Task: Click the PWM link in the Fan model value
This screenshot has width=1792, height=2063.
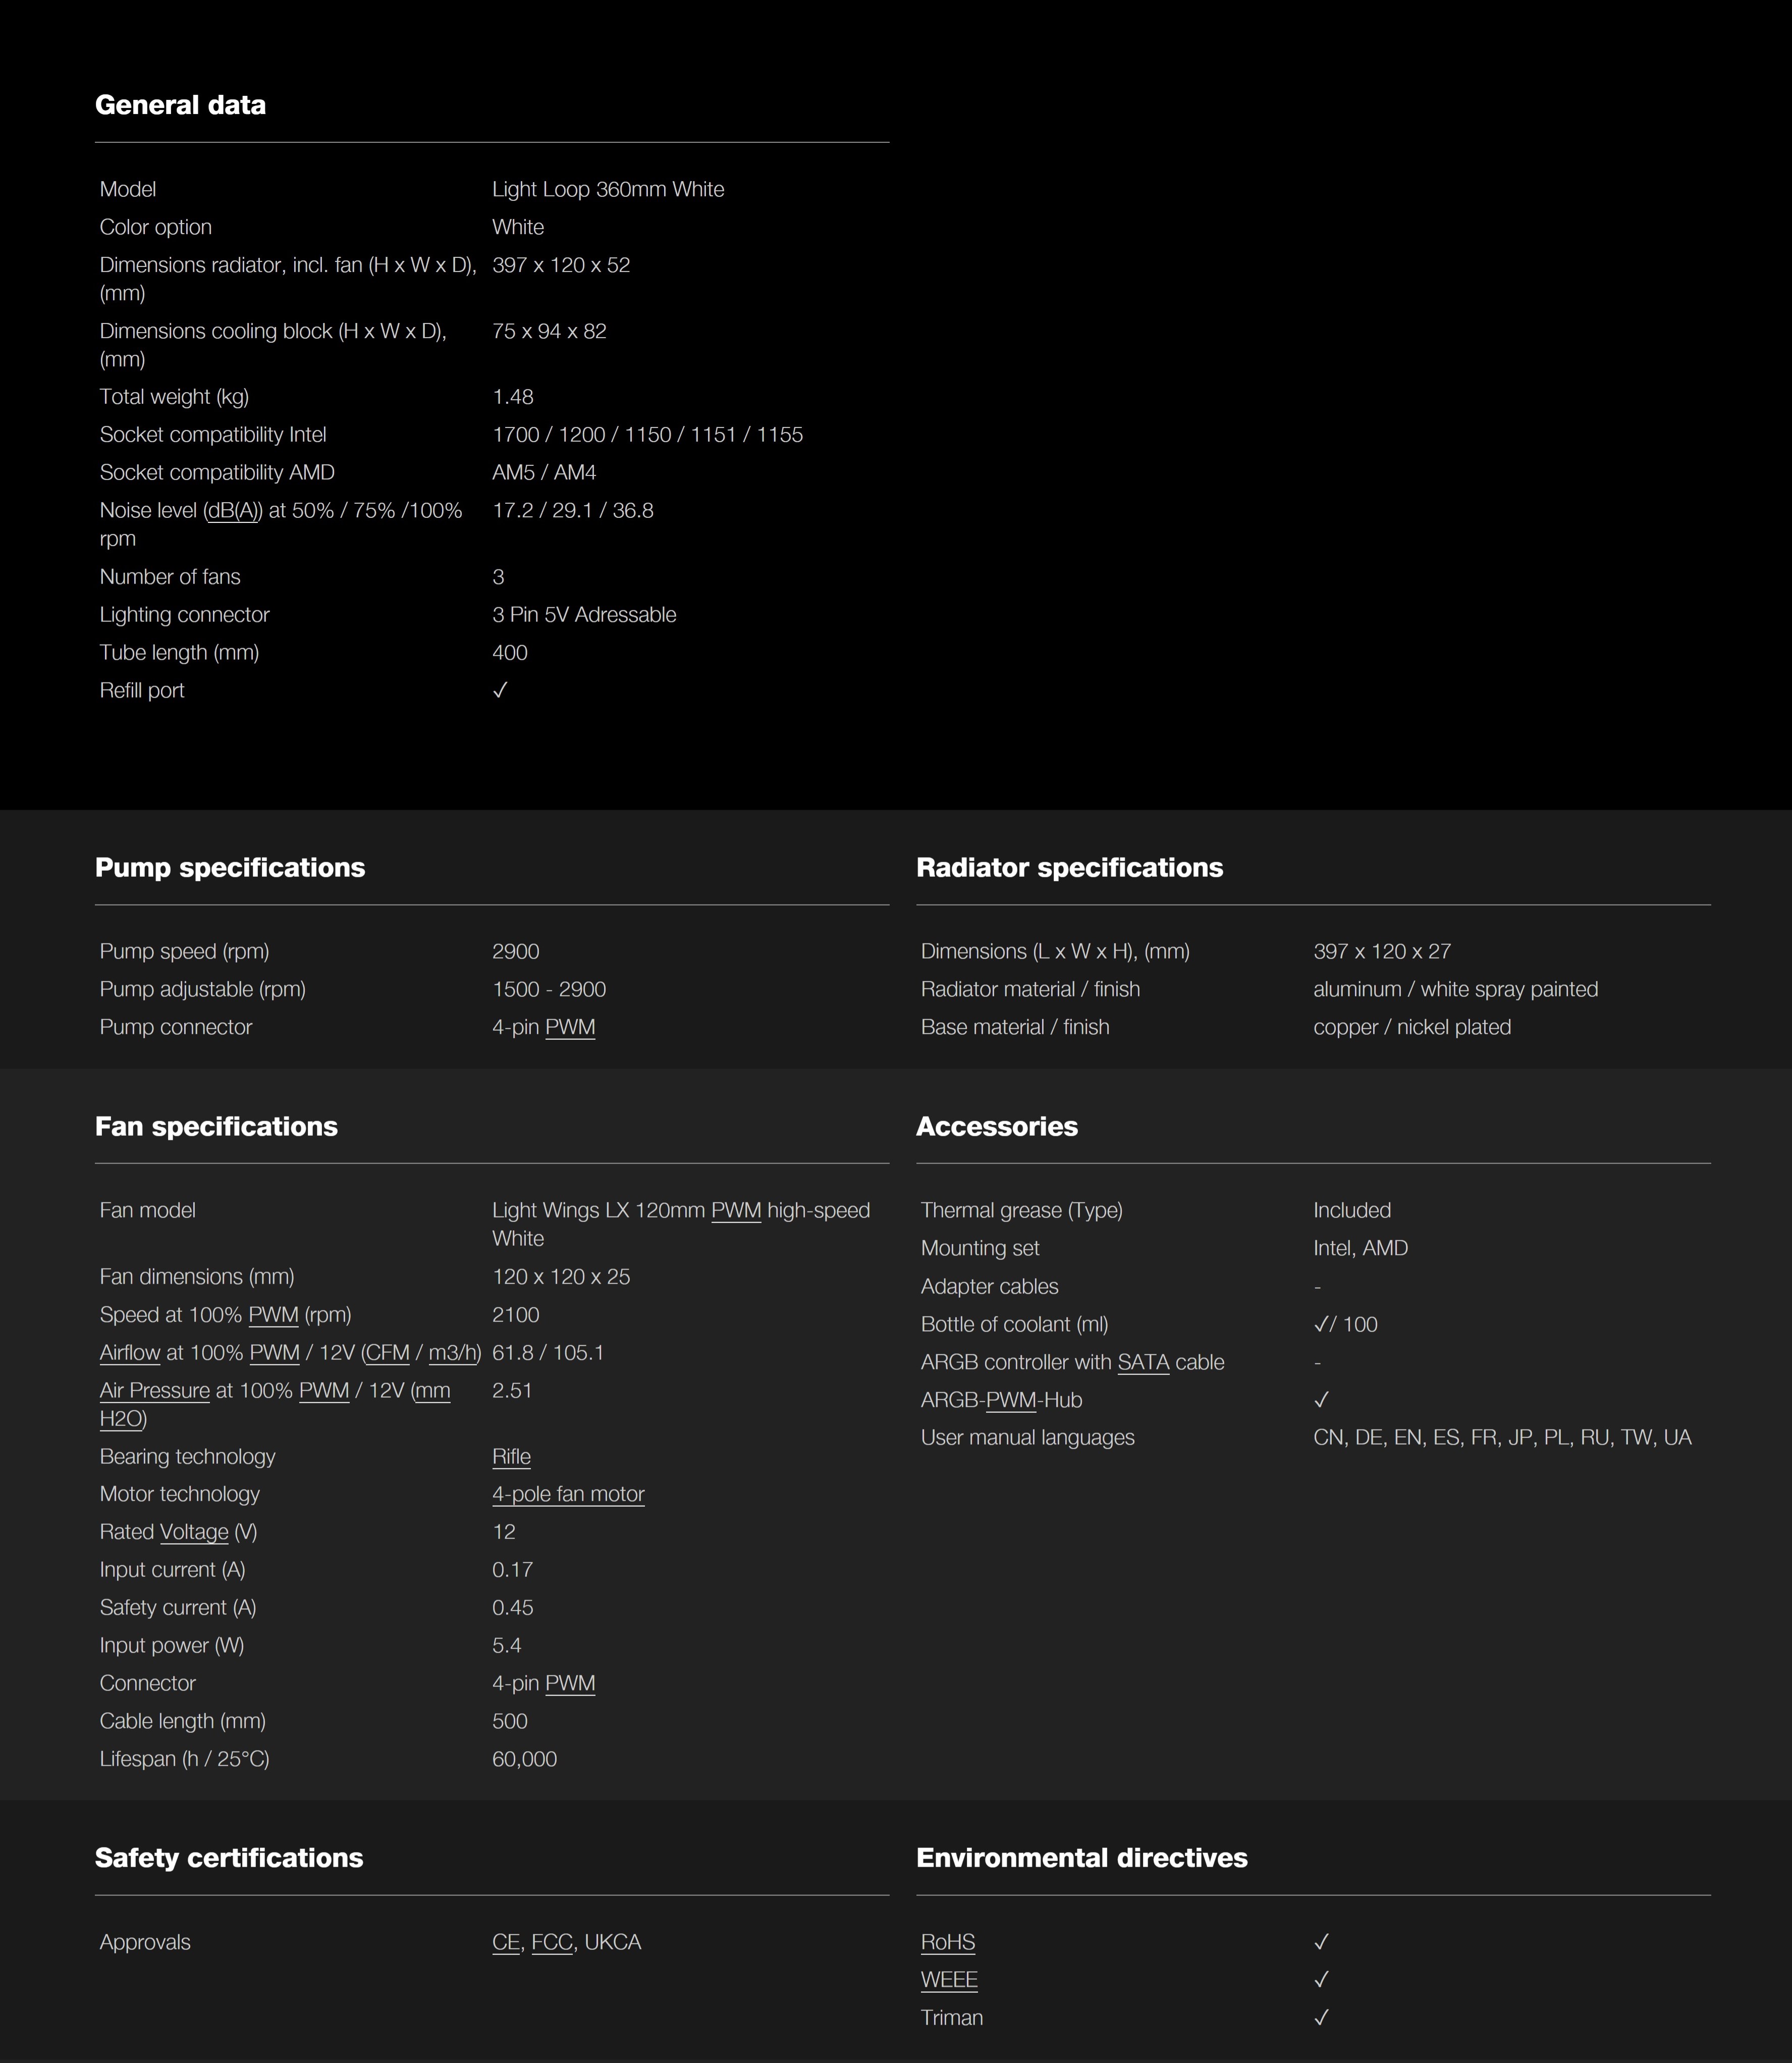Action: 736,1210
